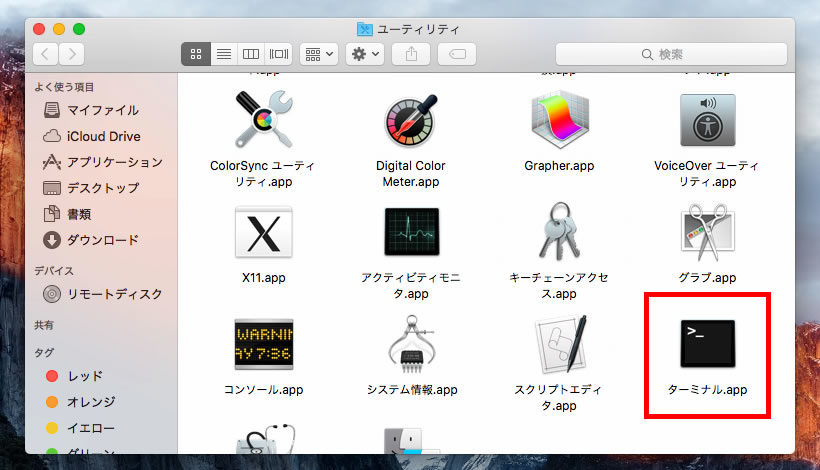This screenshot has width=820, height=470.
Task: Click the X11.app file name label
Action: [x=264, y=278]
